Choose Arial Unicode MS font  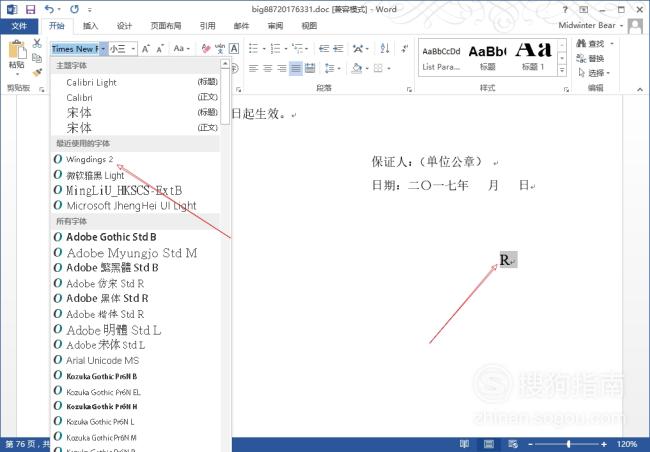(x=135, y=360)
